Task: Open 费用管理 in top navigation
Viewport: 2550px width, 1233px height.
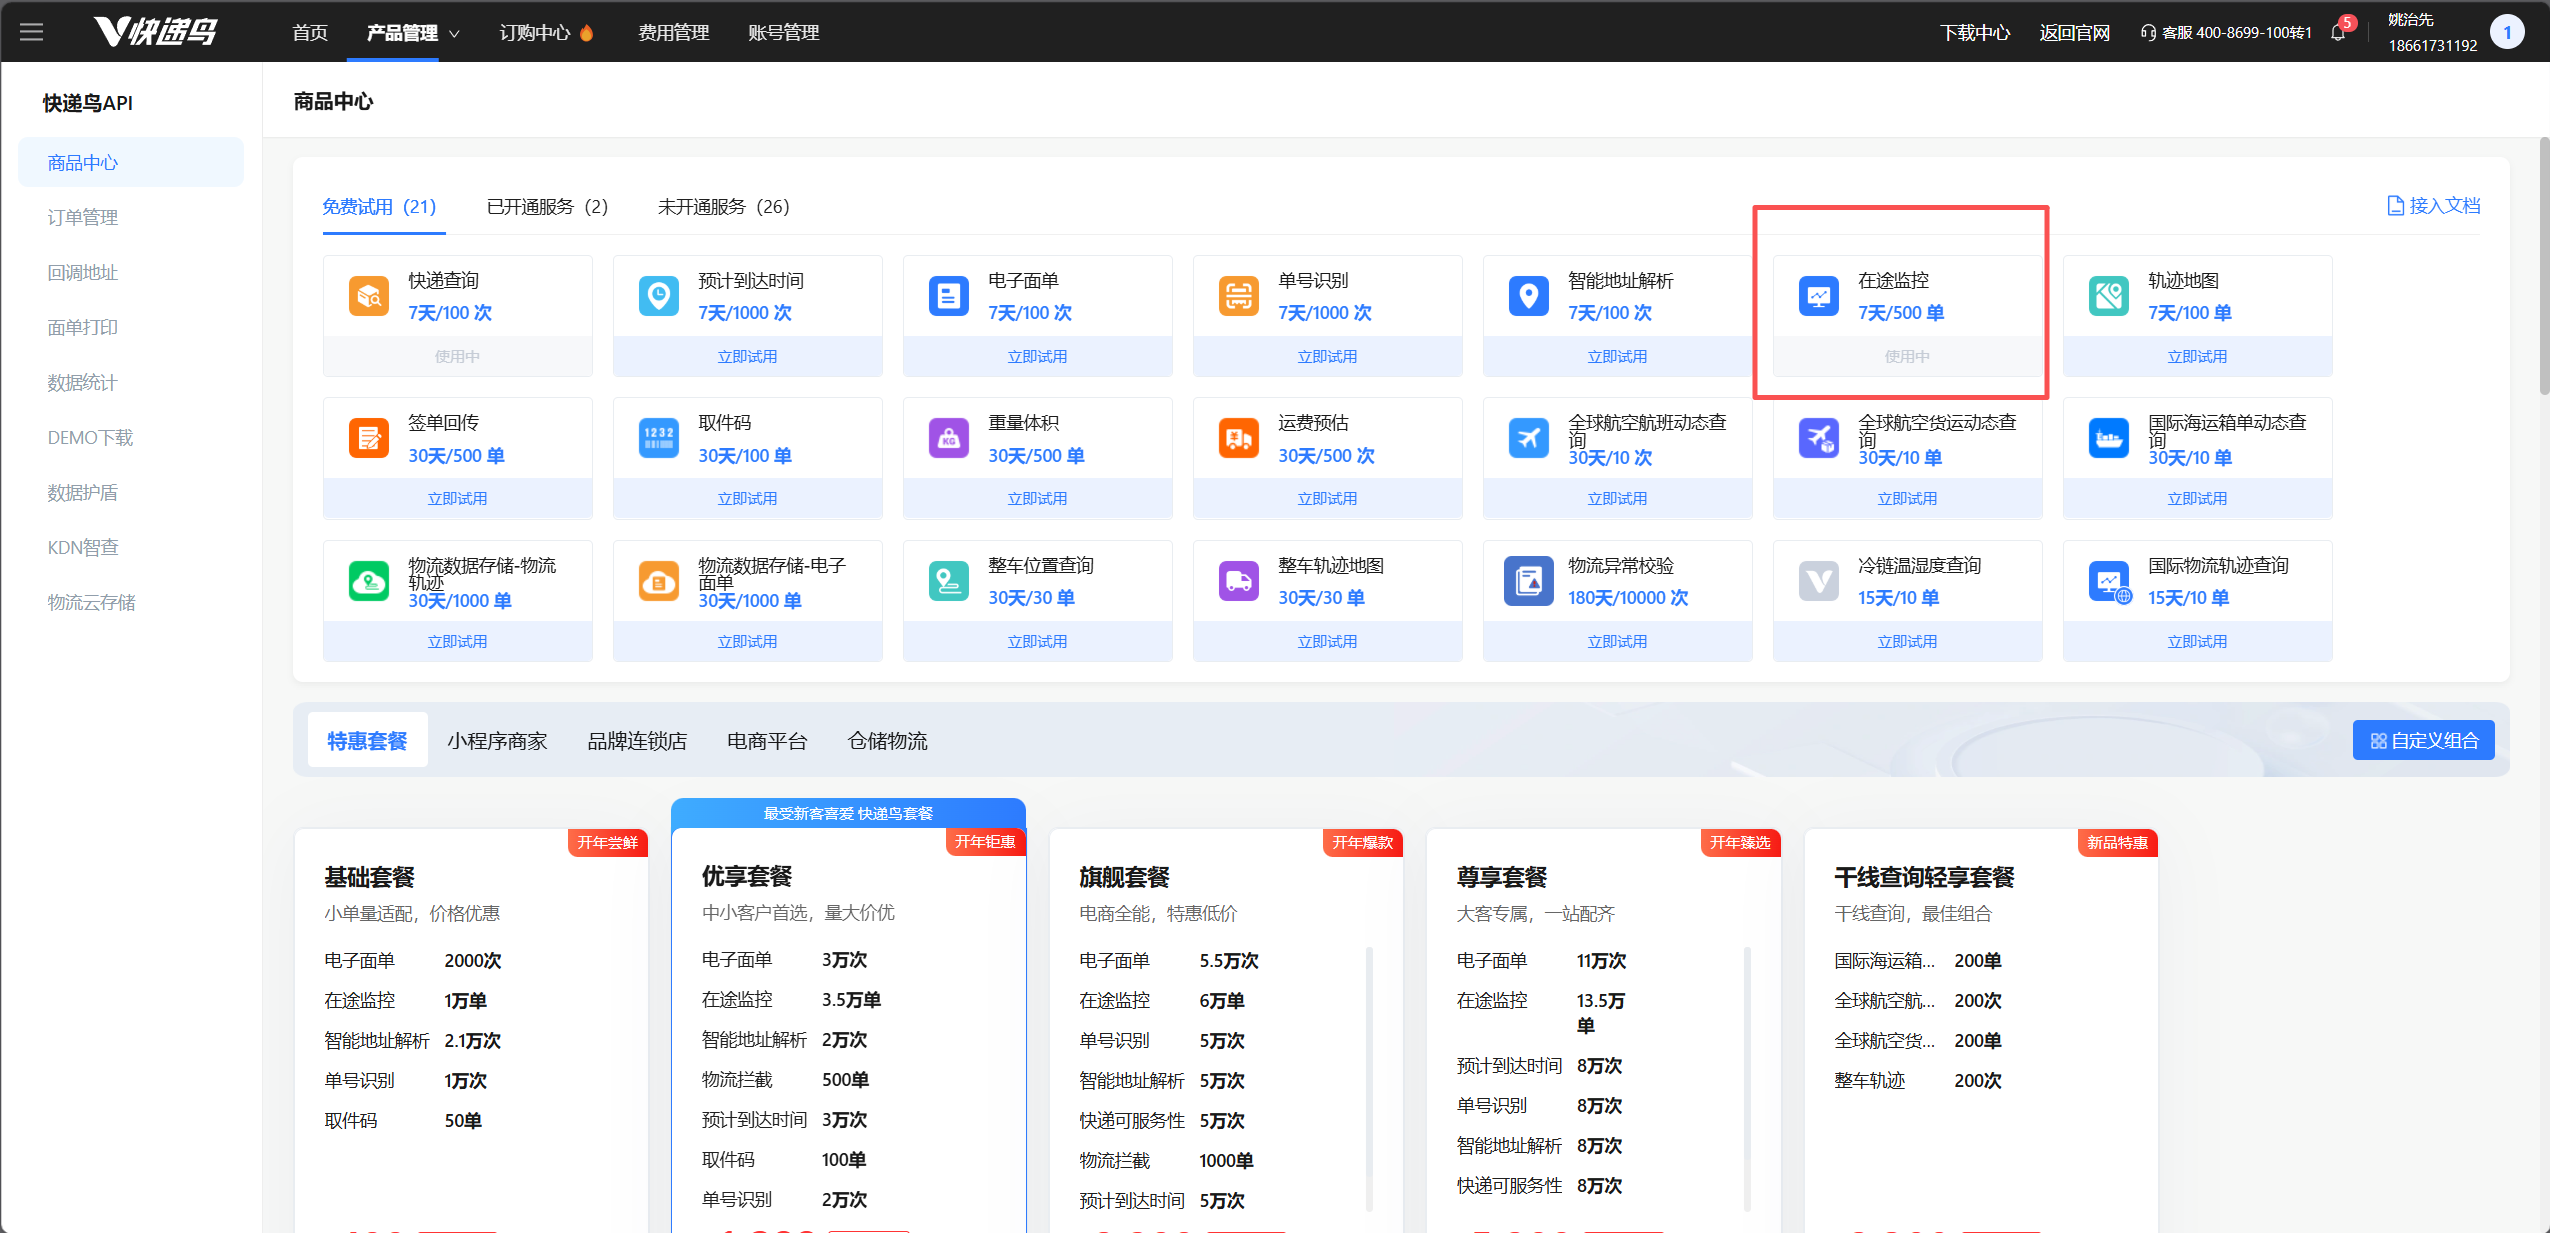Action: pos(674,33)
